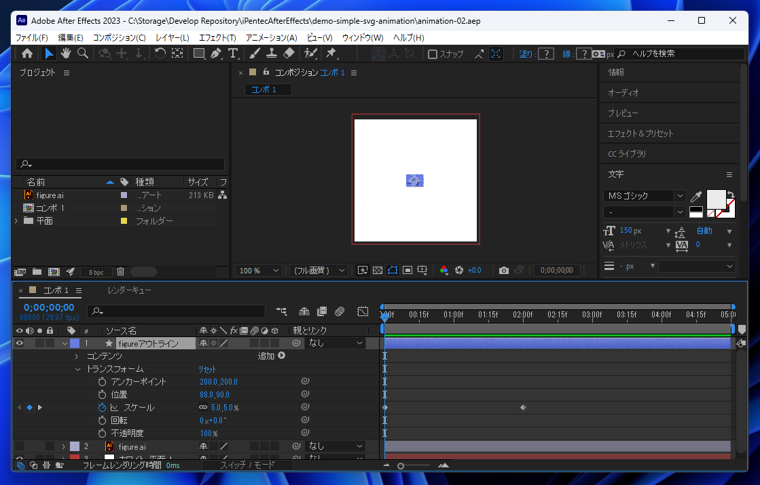
Task: Open the コンポジション(C) menu
Action: [119, 37]
